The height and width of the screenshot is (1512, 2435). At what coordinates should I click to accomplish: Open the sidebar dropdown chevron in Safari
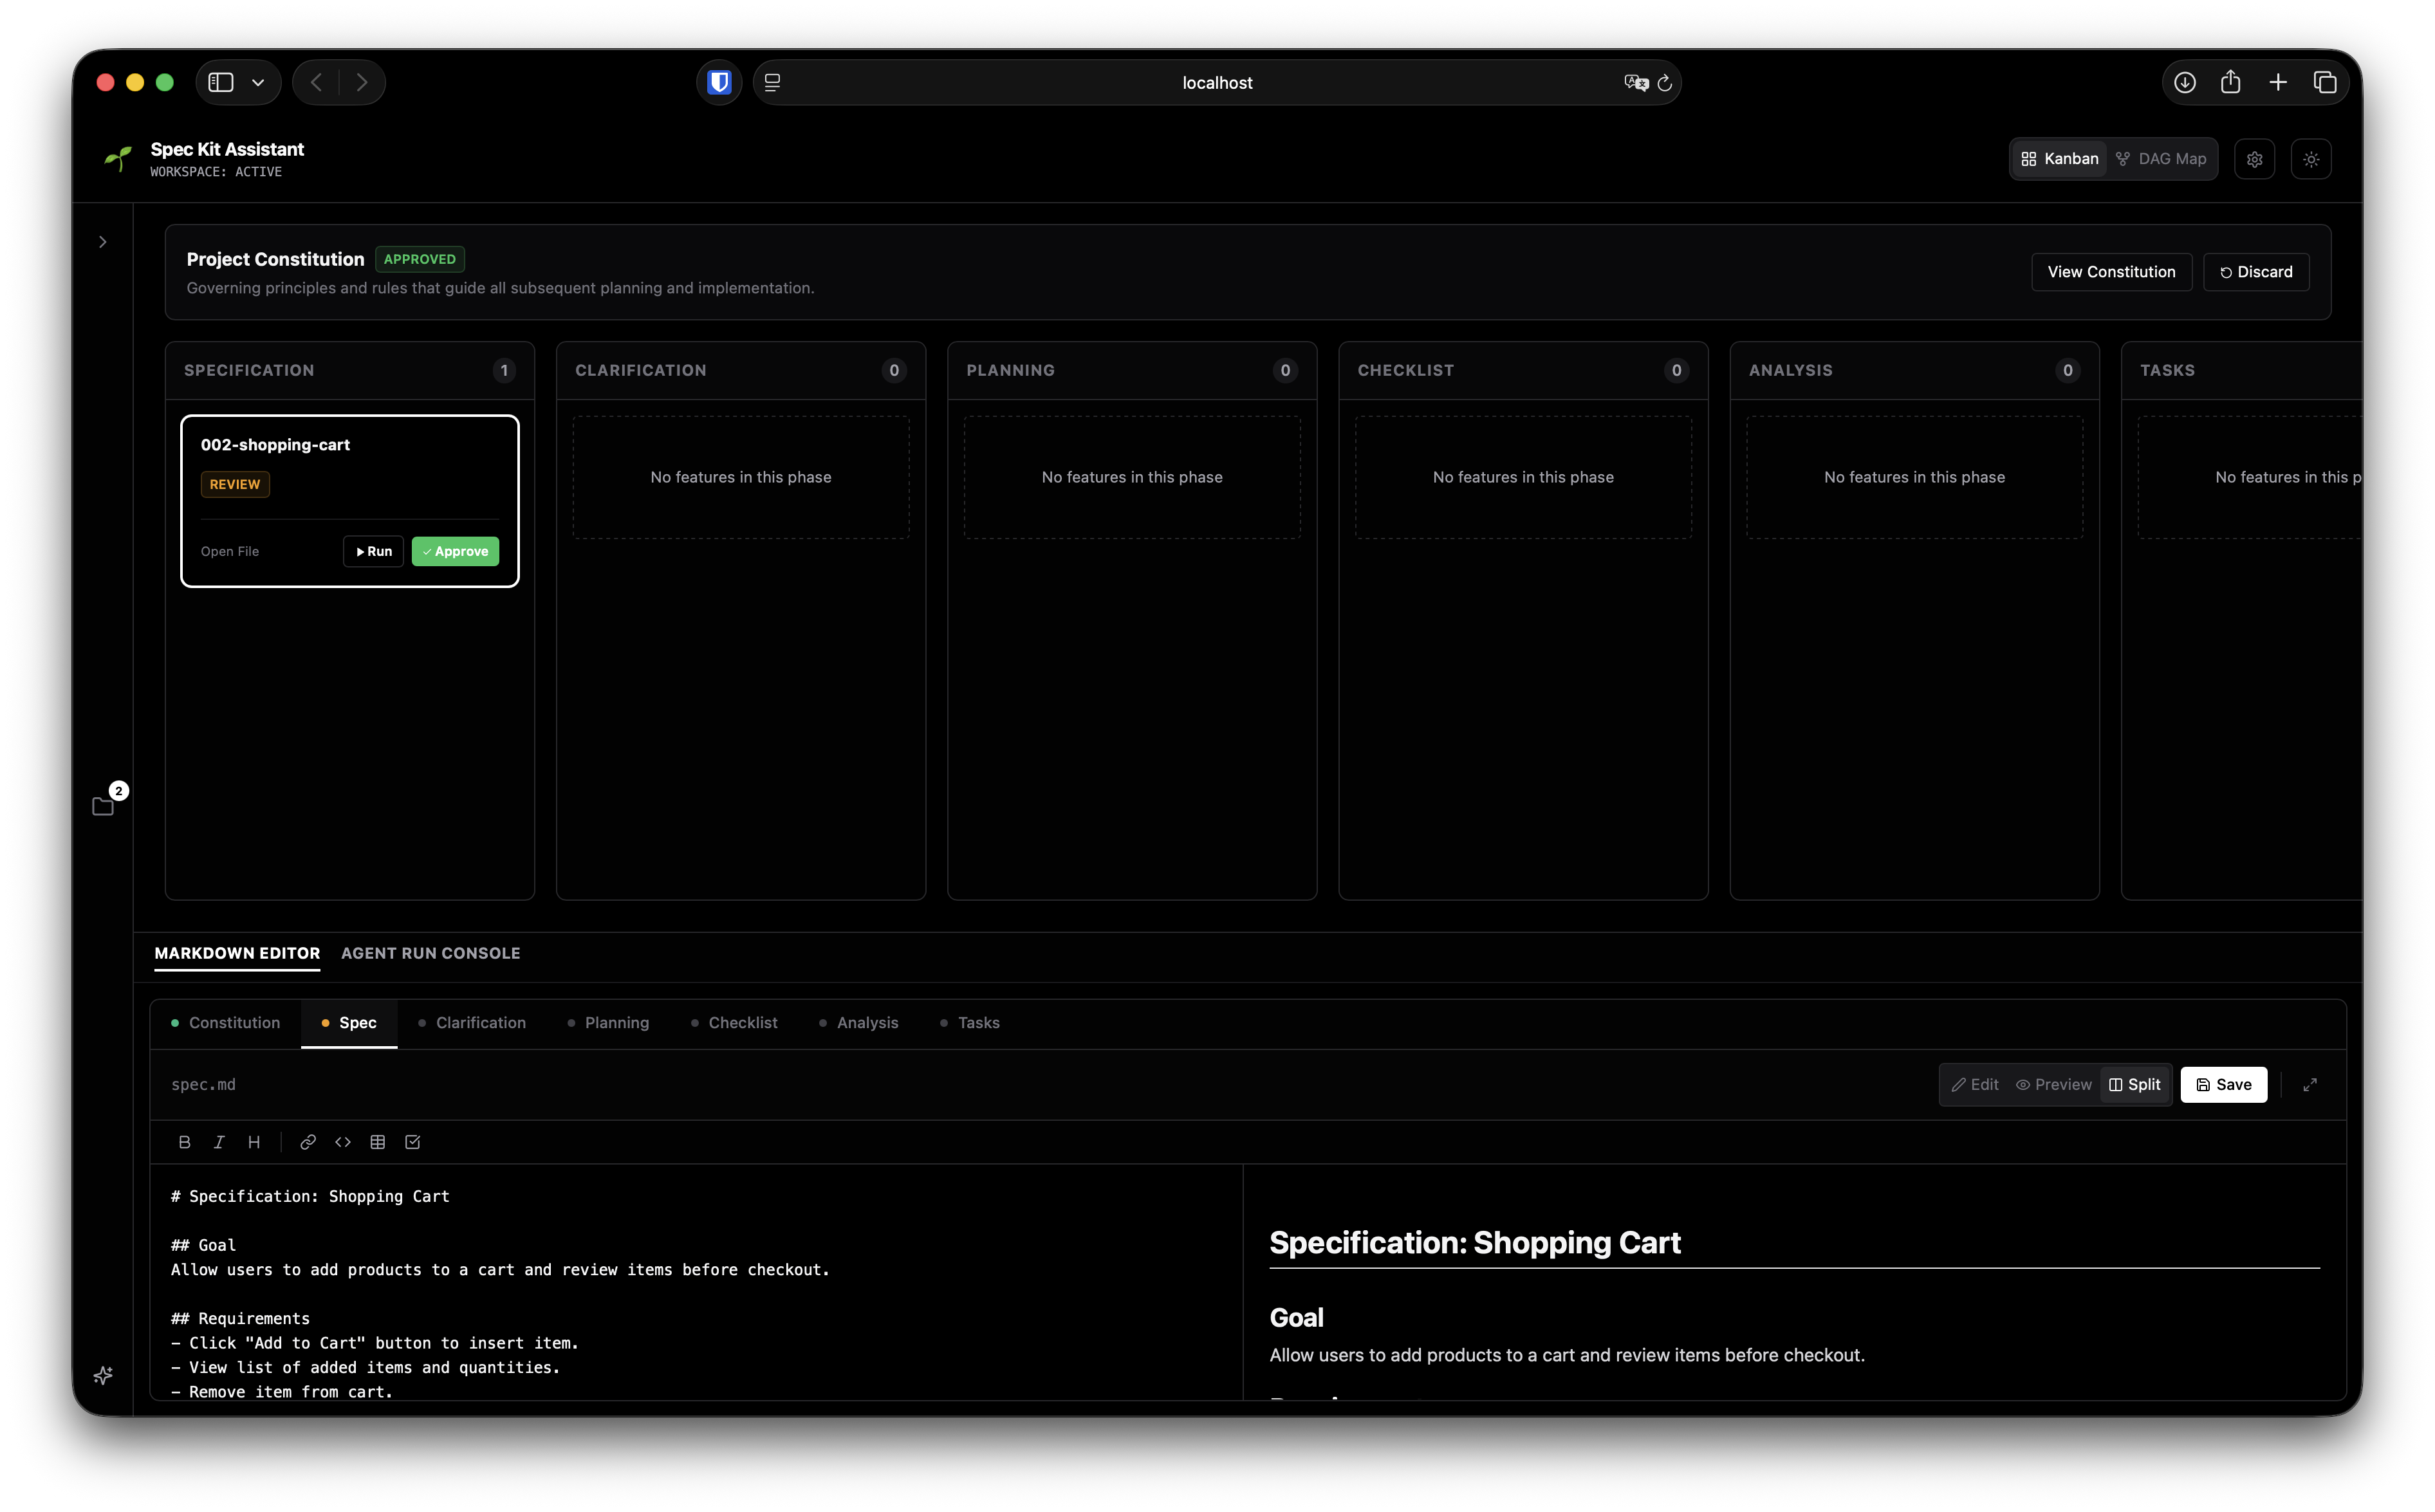(258, 82)
